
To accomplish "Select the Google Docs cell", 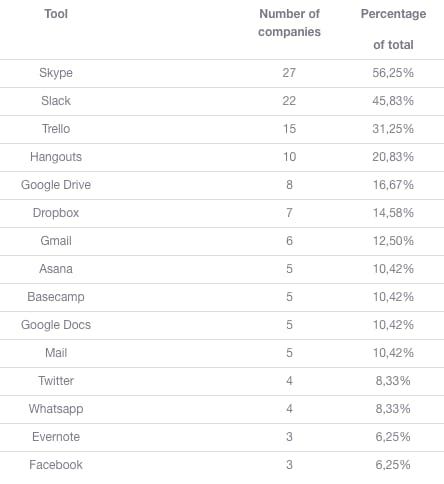I will tap(56, 325).
